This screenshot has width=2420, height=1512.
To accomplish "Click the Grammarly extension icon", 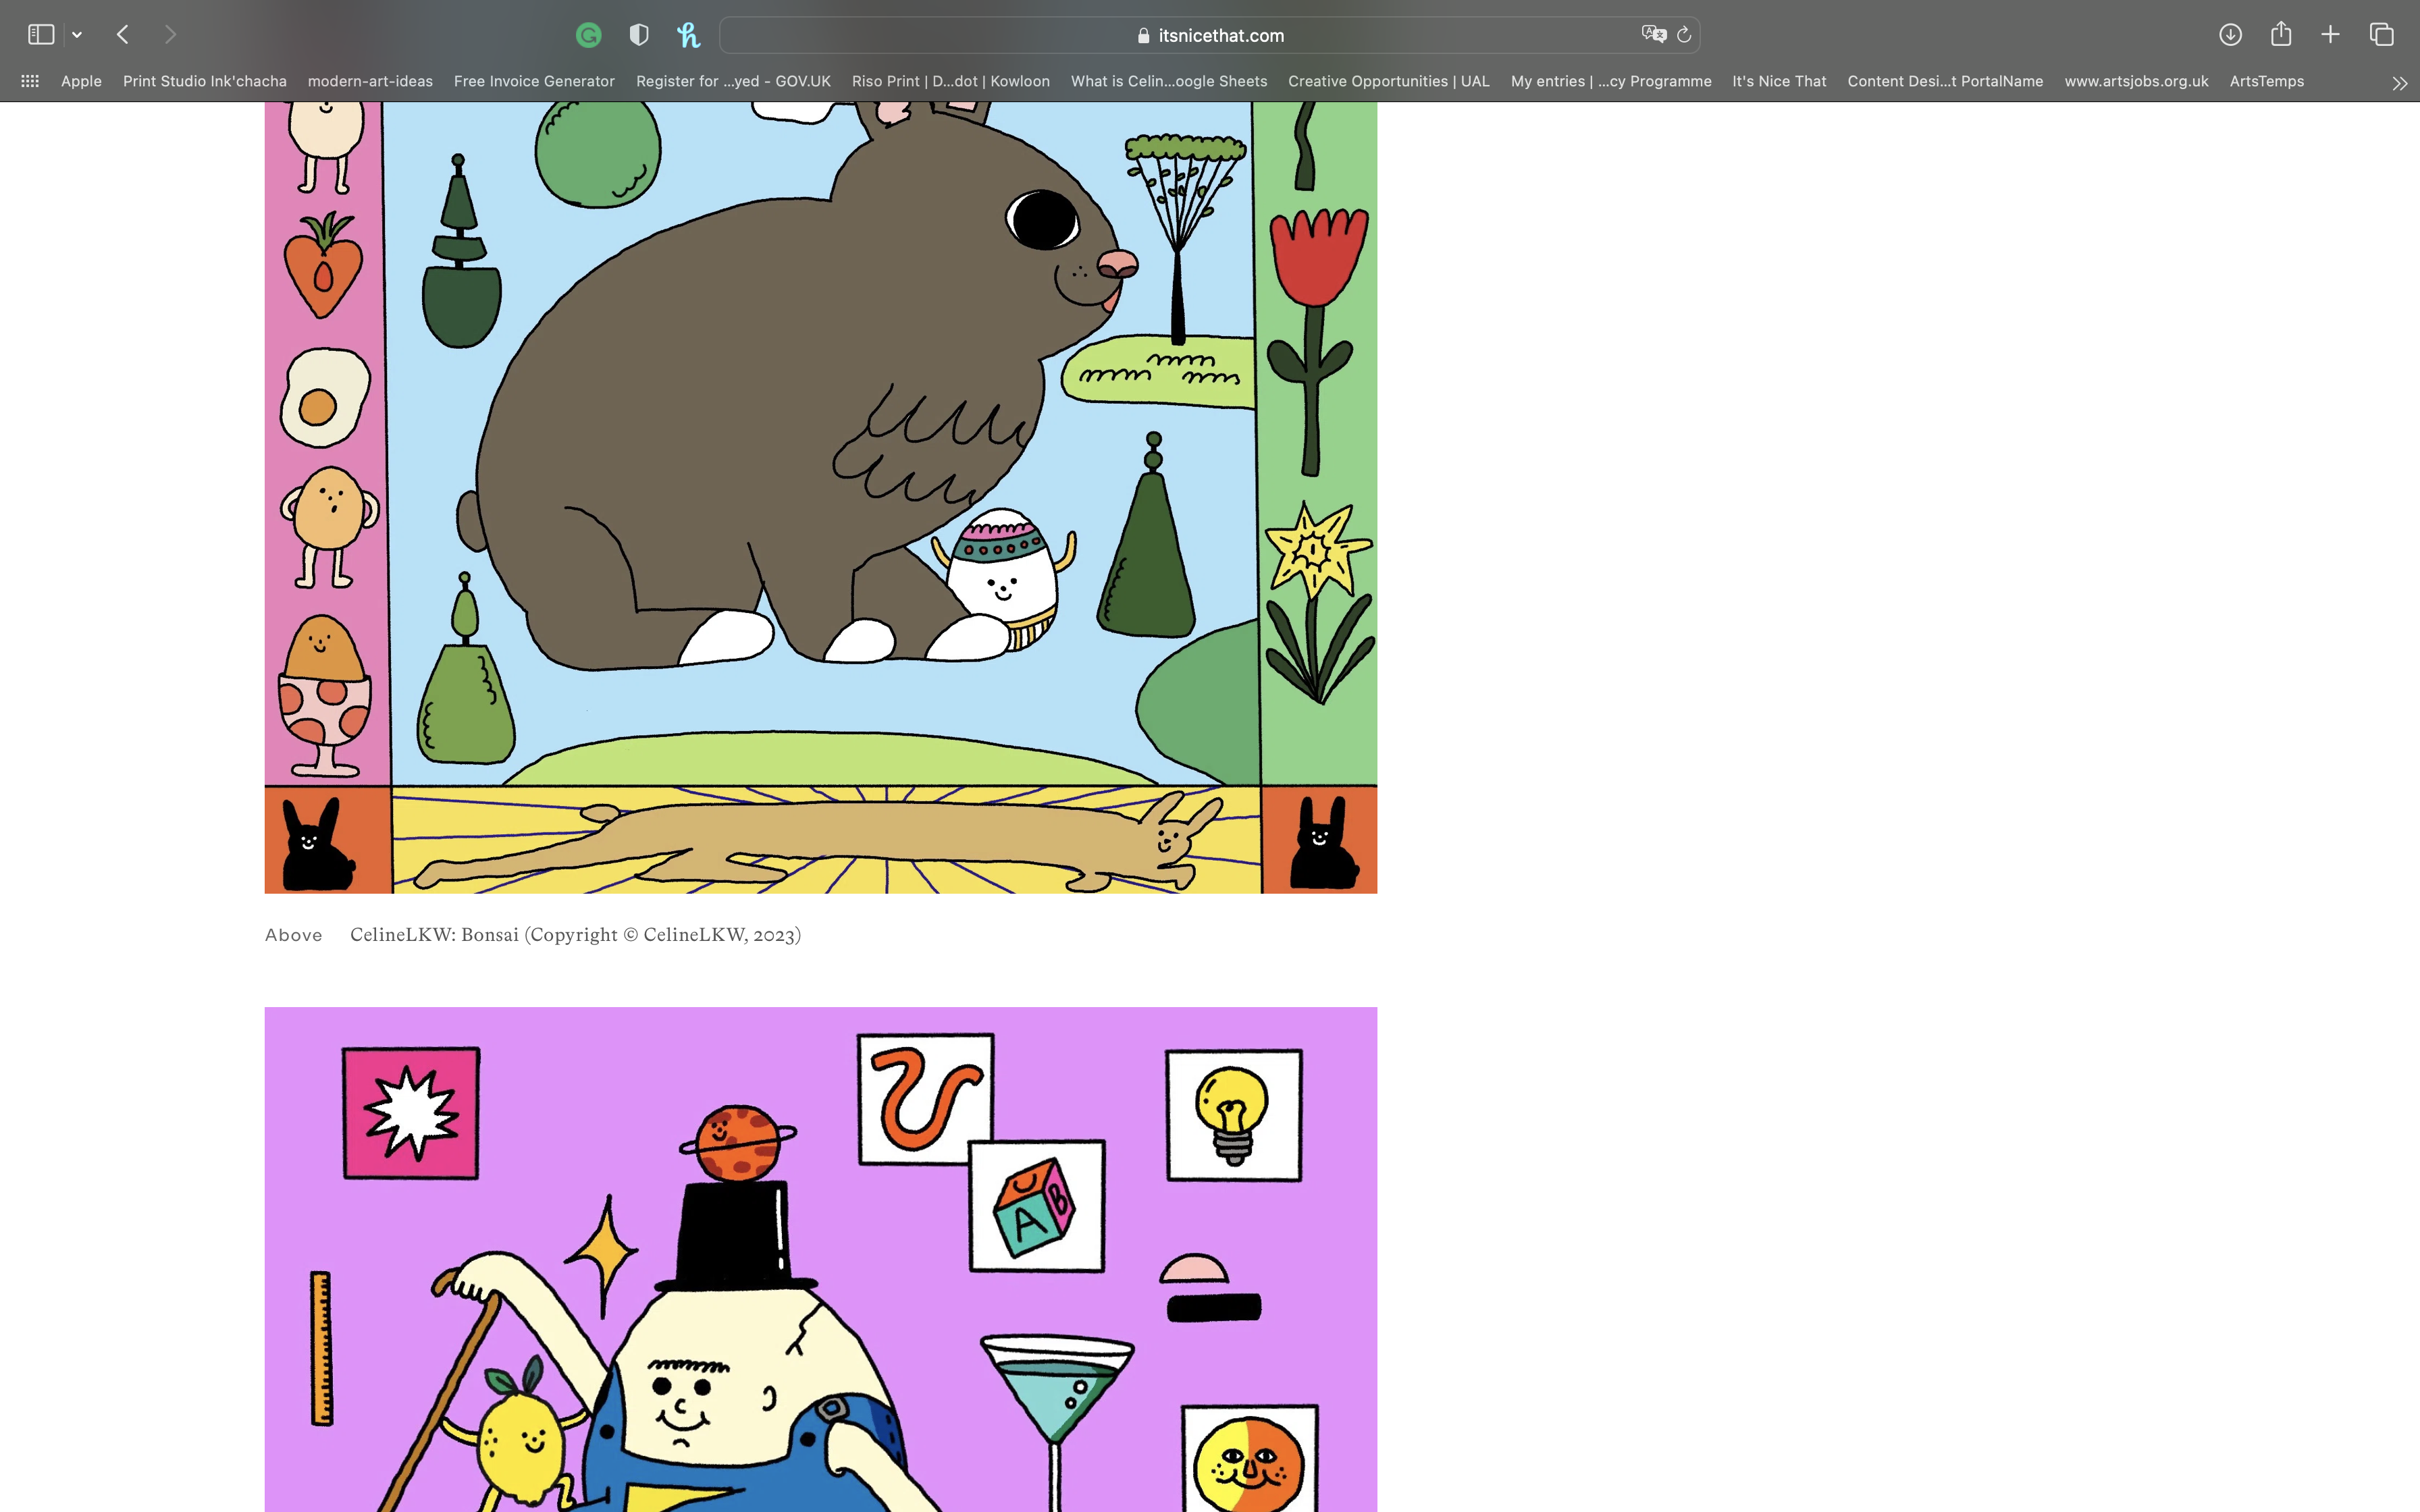I will (x=589, y=35).
